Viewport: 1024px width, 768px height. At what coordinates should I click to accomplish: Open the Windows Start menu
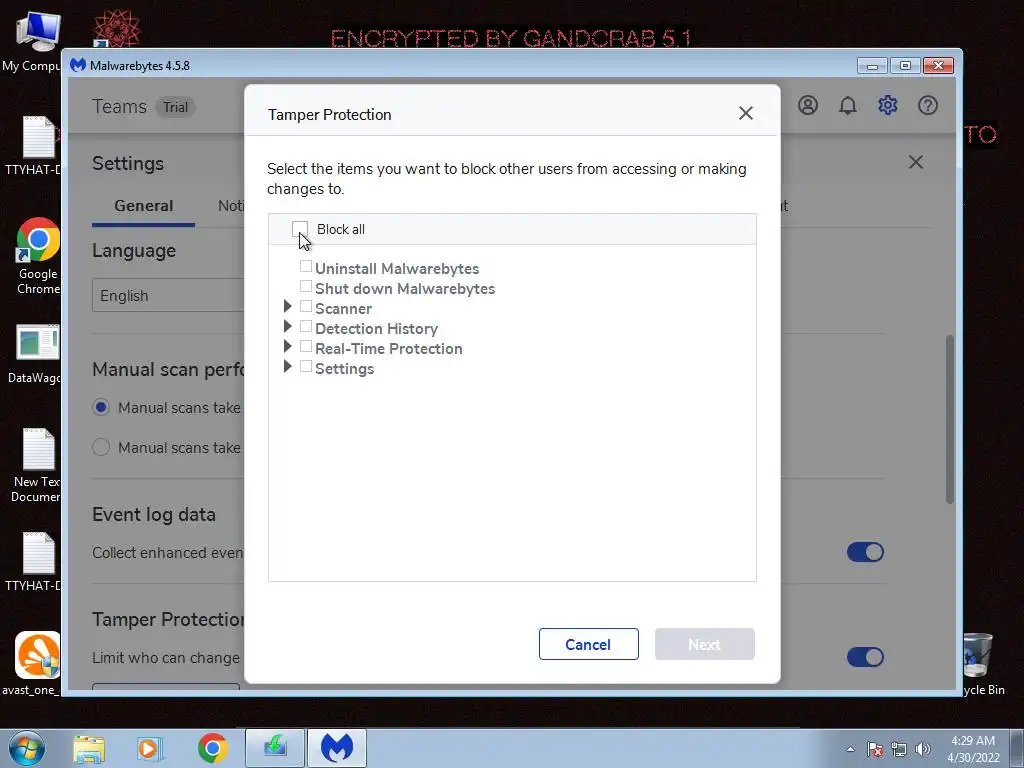(27, 748)
